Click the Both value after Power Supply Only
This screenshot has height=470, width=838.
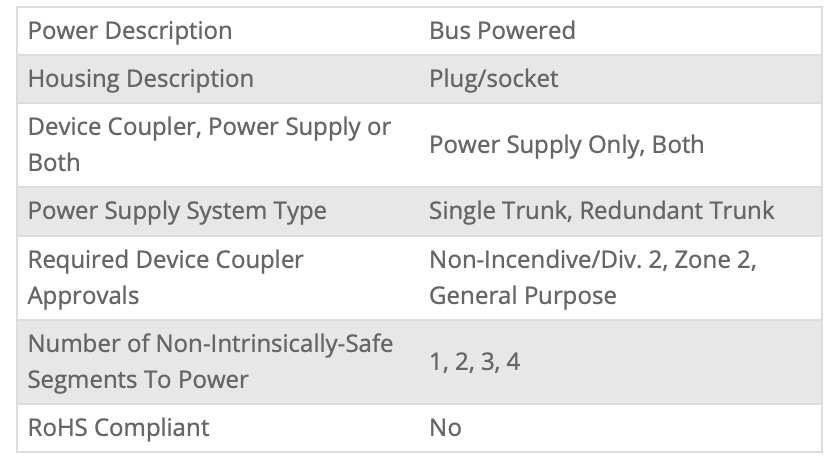[x=678, y=145]
